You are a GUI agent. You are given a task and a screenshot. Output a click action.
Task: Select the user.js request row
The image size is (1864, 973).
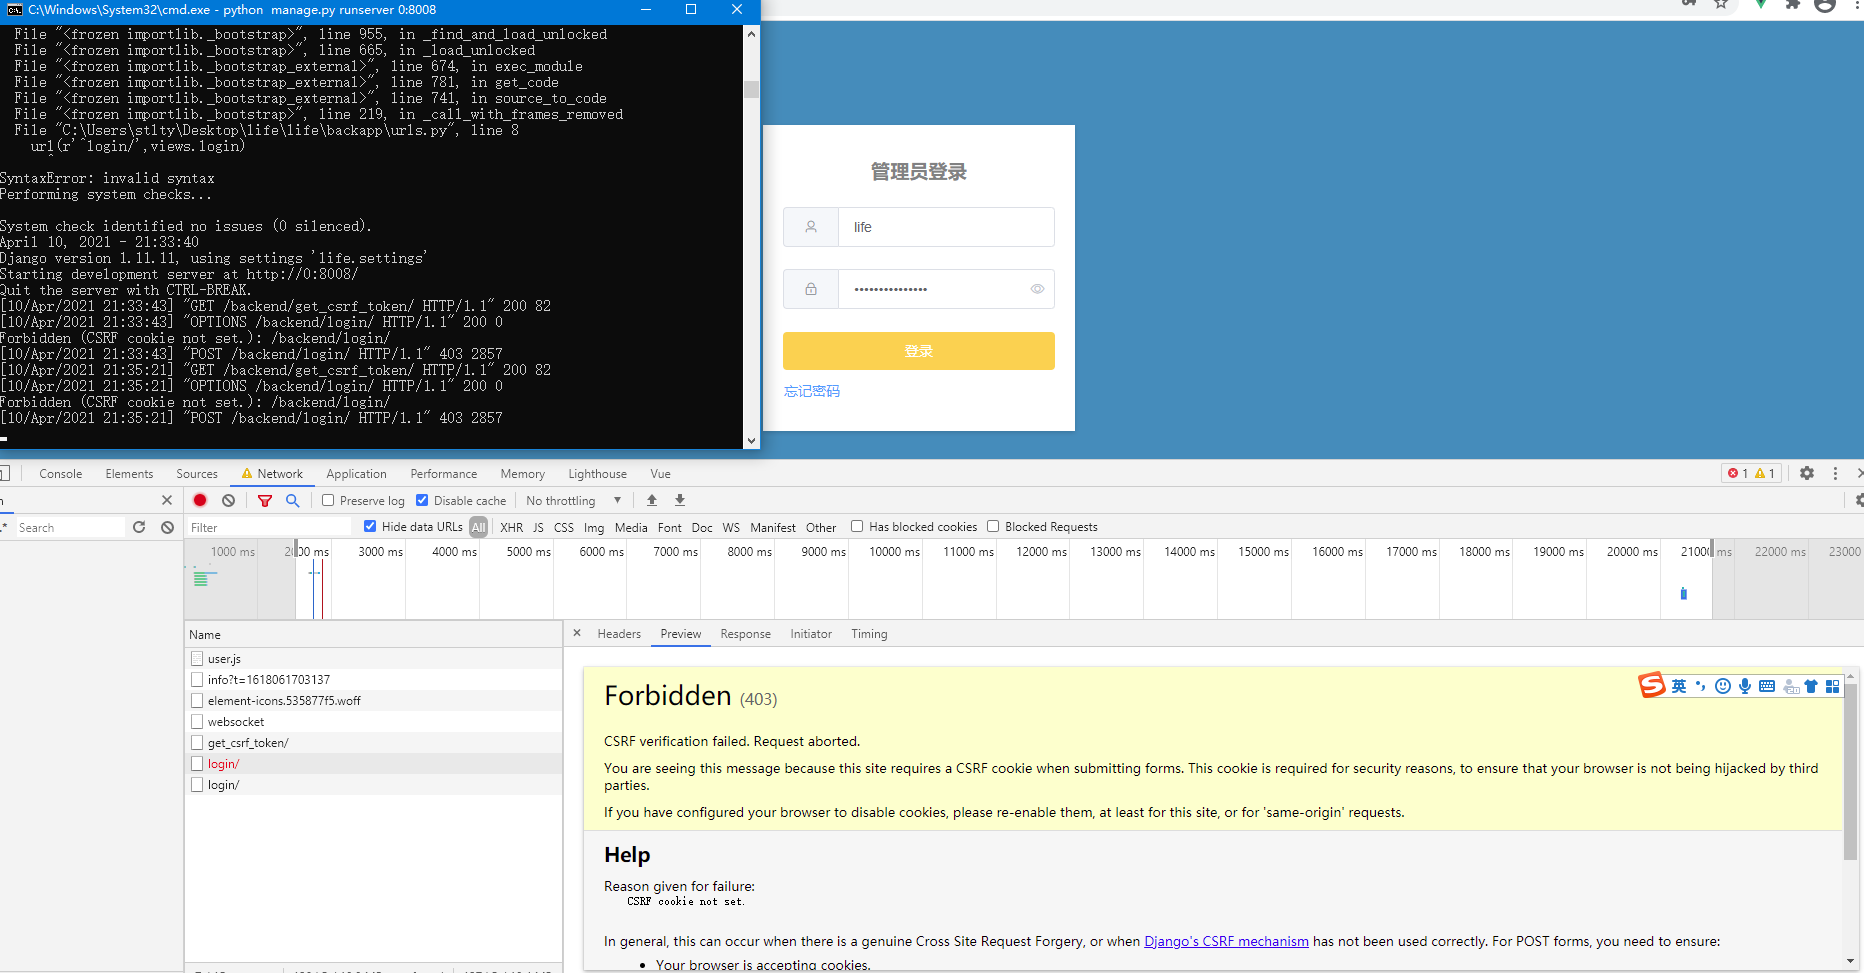[x=374, y=658]
